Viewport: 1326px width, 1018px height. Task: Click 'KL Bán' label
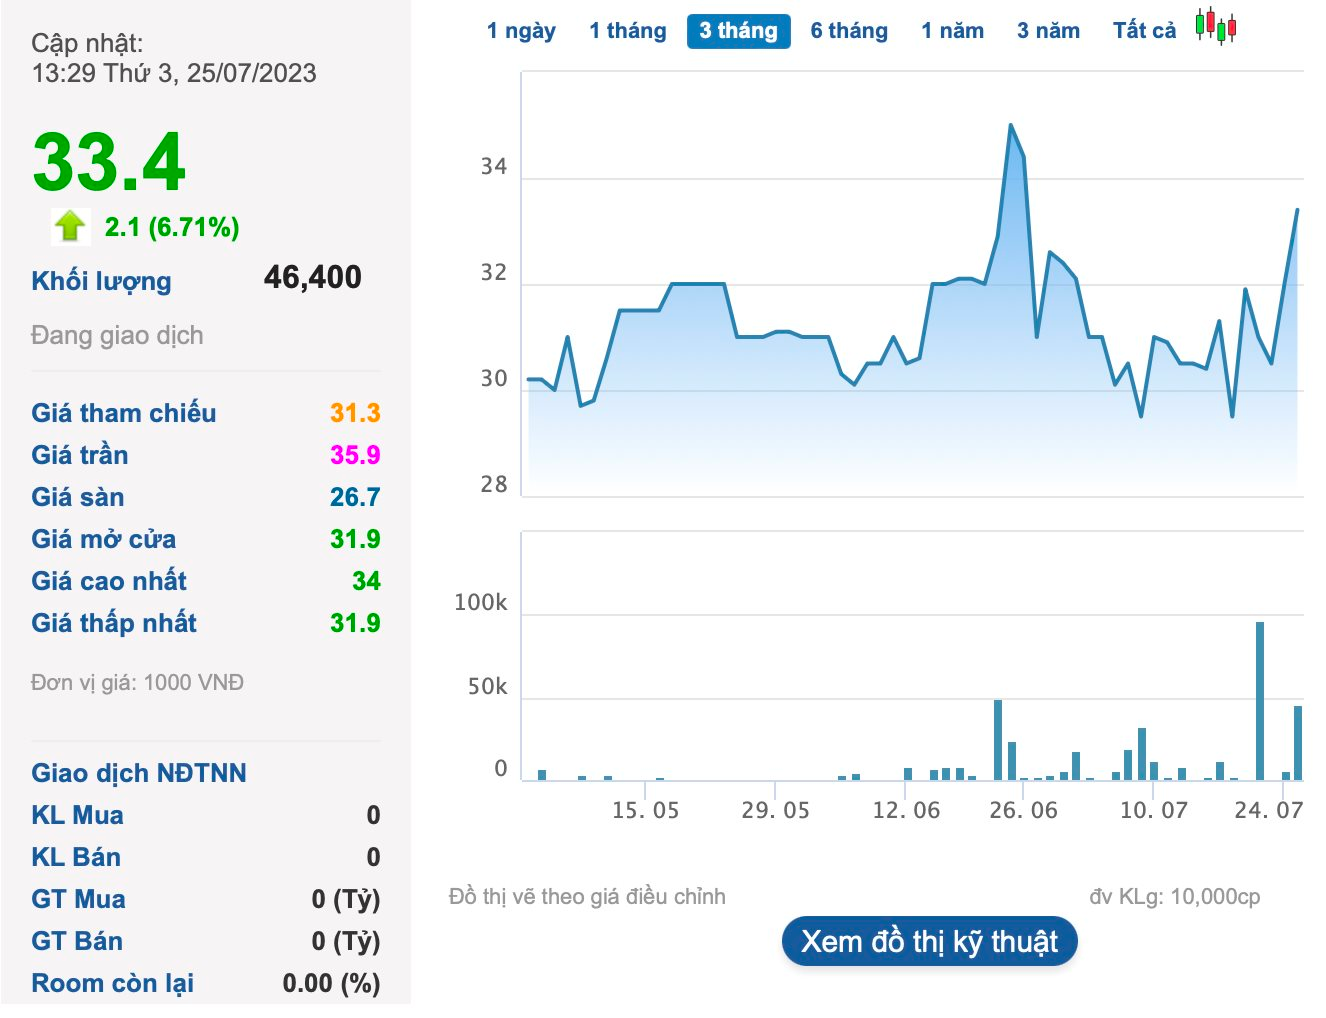75,857
